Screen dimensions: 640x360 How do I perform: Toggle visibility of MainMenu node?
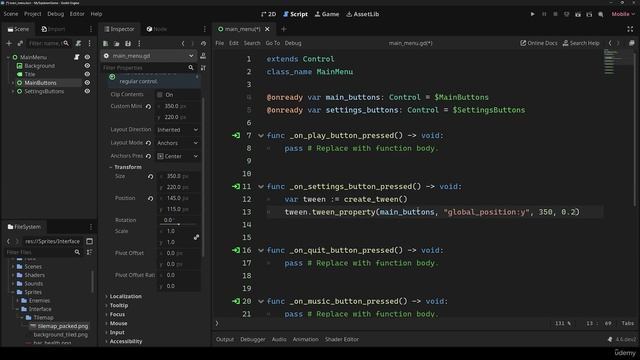pos(87,57)
